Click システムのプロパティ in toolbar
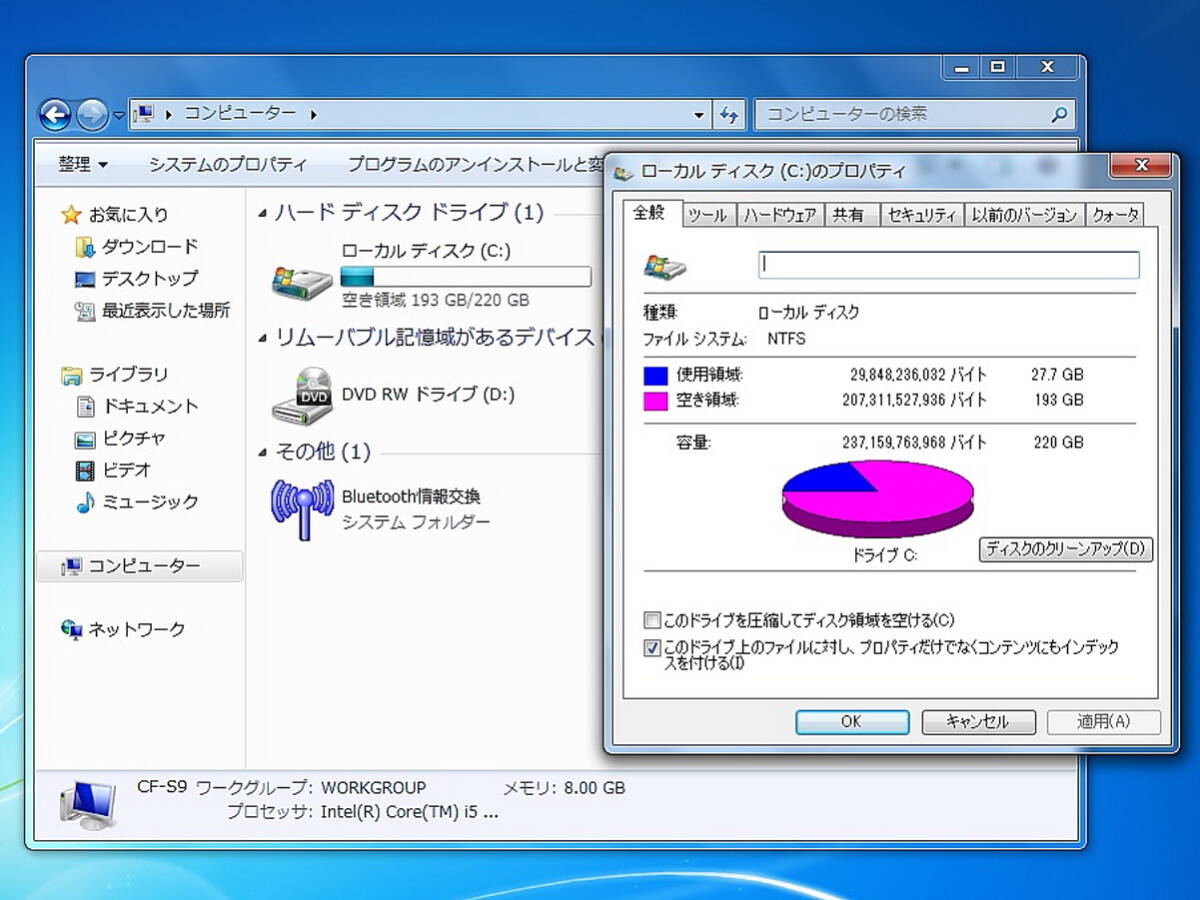The image size is (1200, 900). (x=228, y=164)
